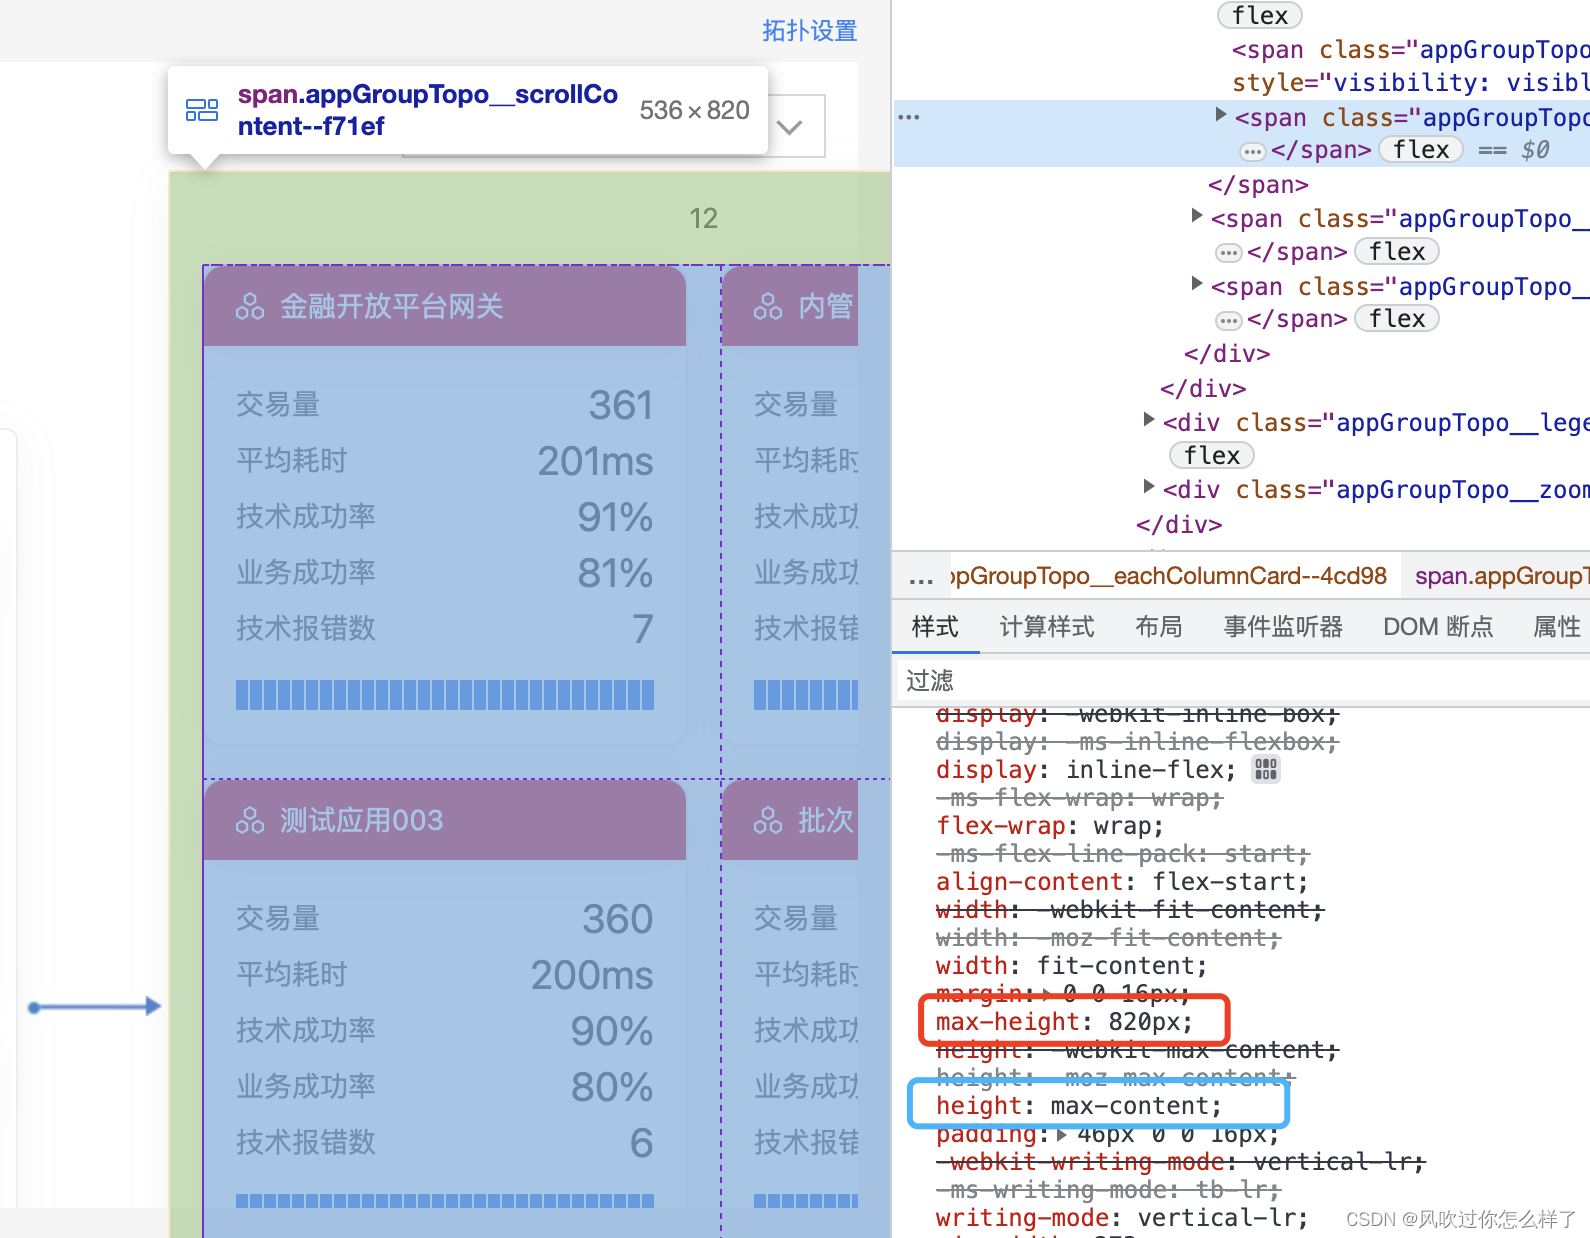Expand the third collapsed appGroupTopo span node

click(x=1196, y=284)
